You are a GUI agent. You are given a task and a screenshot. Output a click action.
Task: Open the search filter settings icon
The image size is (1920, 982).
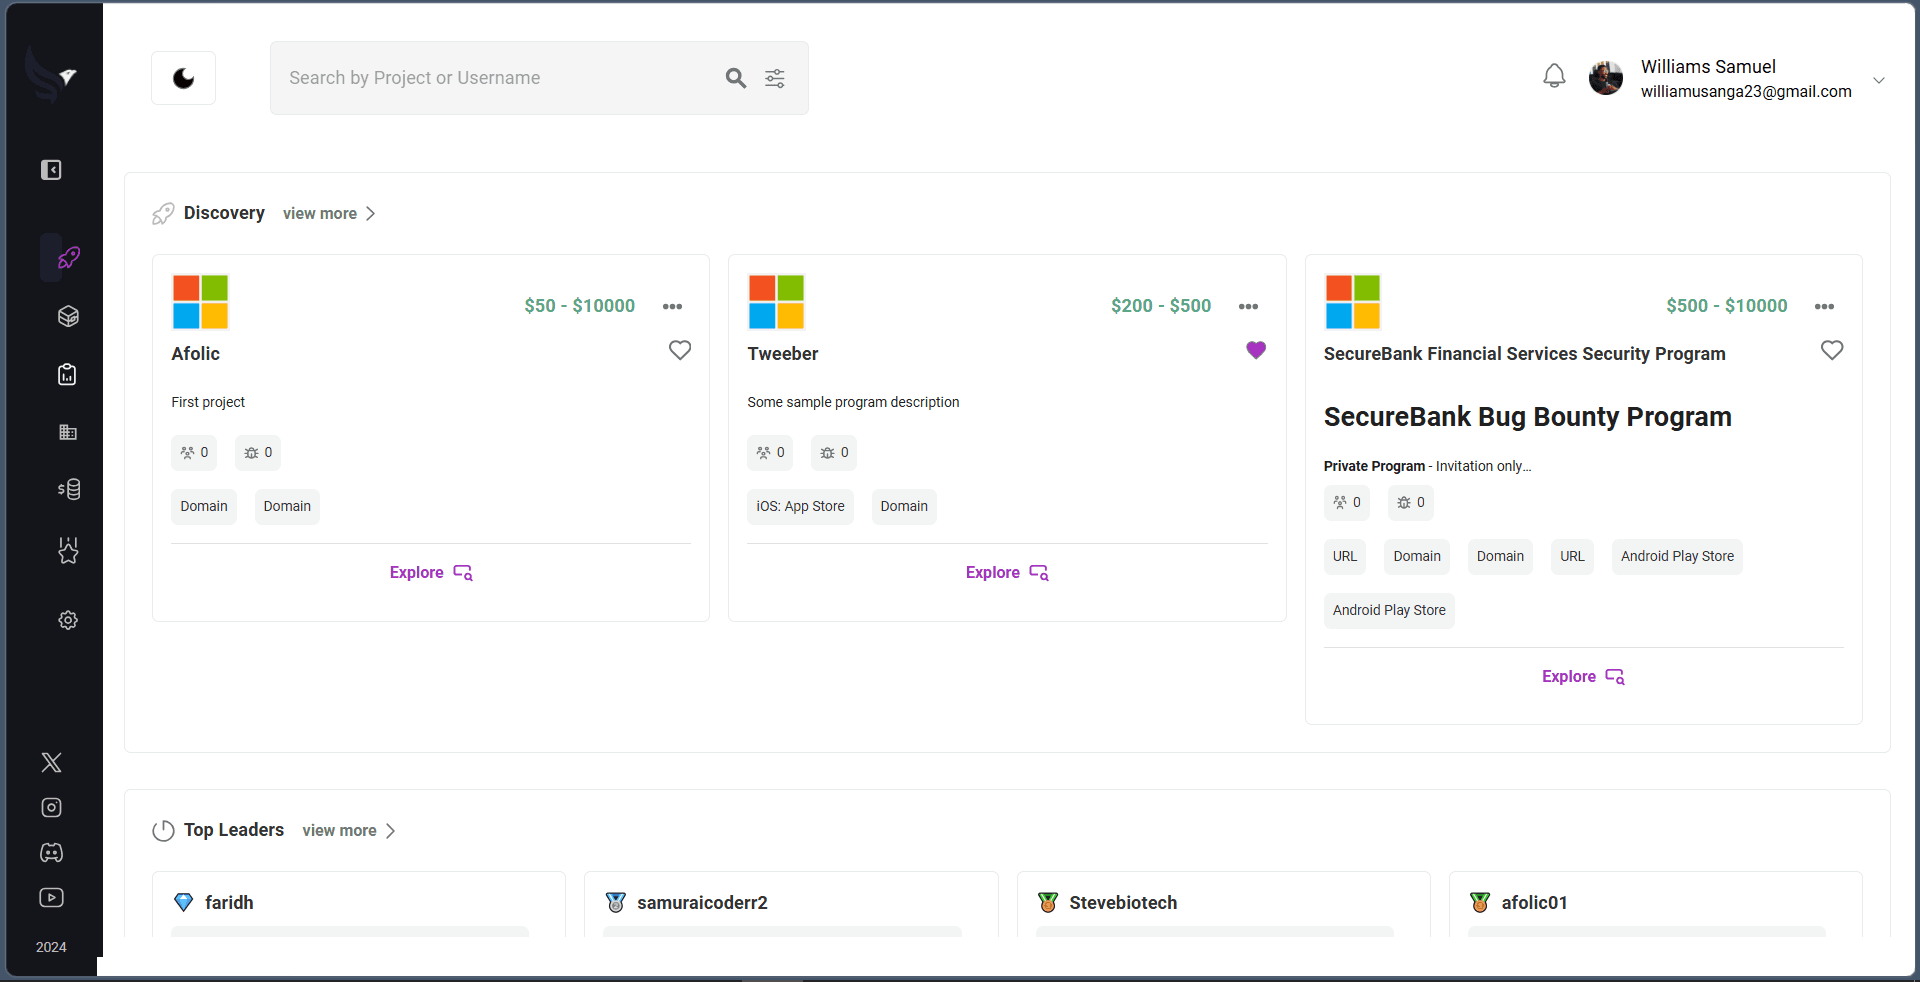click(775, 78)
